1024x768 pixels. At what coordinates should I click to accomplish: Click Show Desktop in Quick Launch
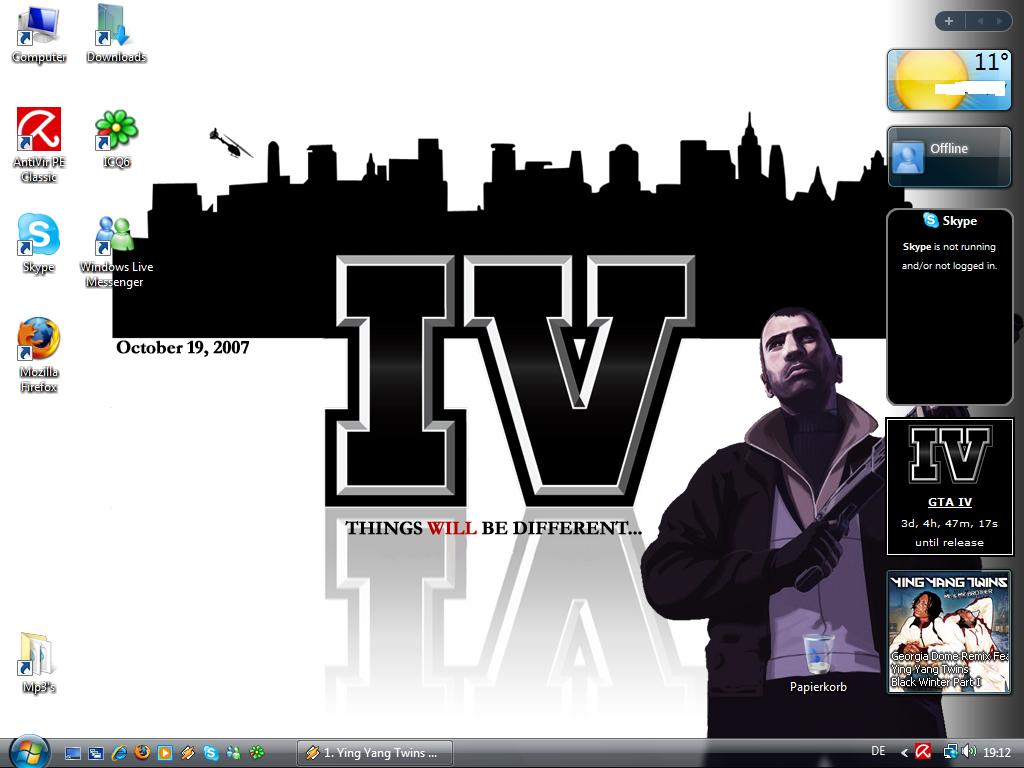pos(72,753)
